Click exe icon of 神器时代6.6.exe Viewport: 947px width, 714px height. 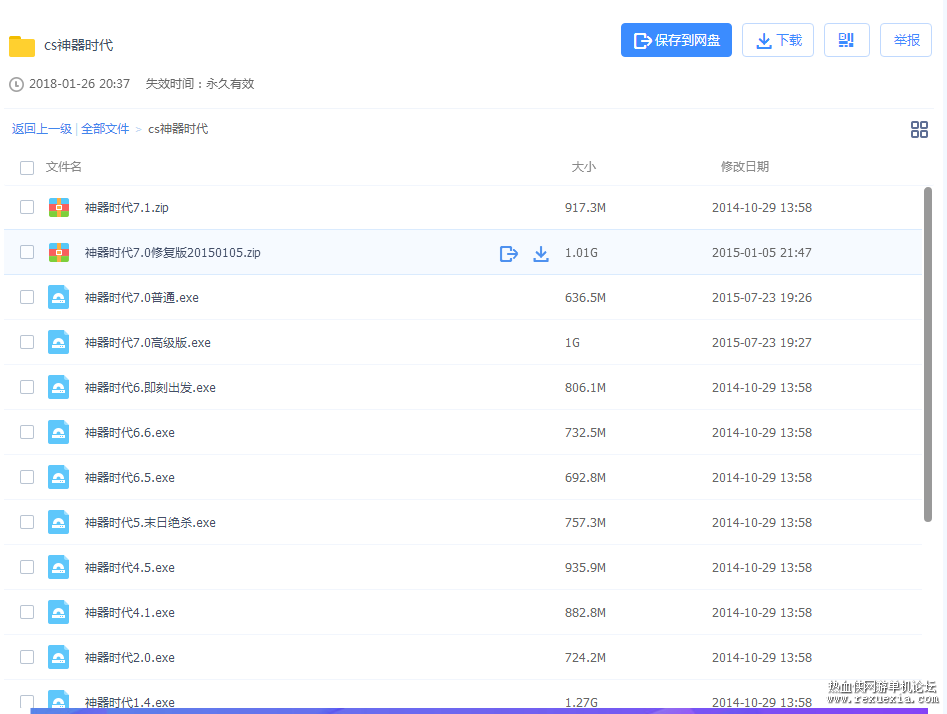tap(59, 433)
